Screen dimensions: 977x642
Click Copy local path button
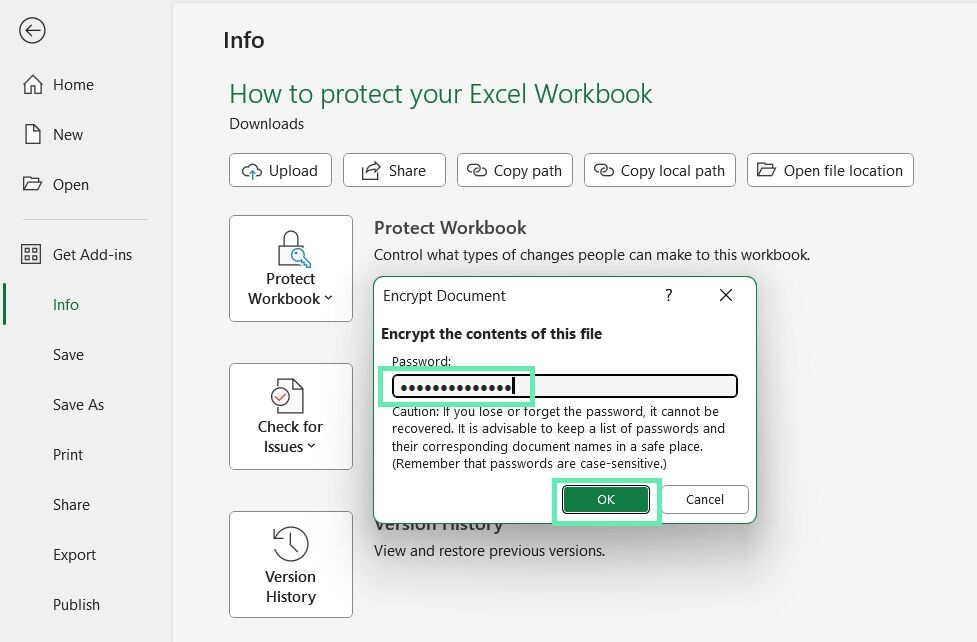pos(660,170)
